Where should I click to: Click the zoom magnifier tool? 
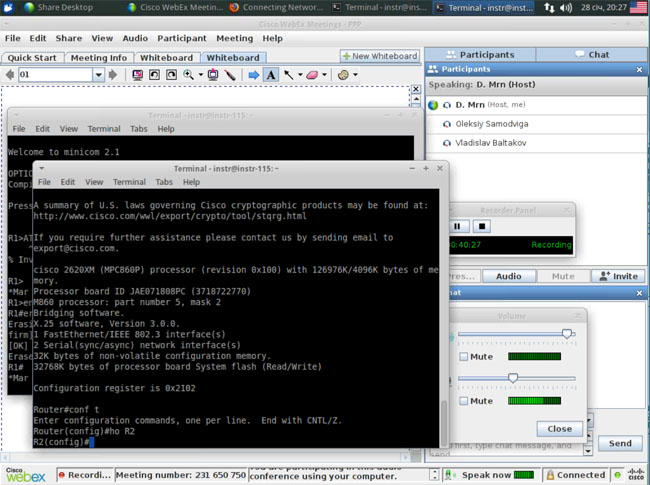[x=189, y=75]
